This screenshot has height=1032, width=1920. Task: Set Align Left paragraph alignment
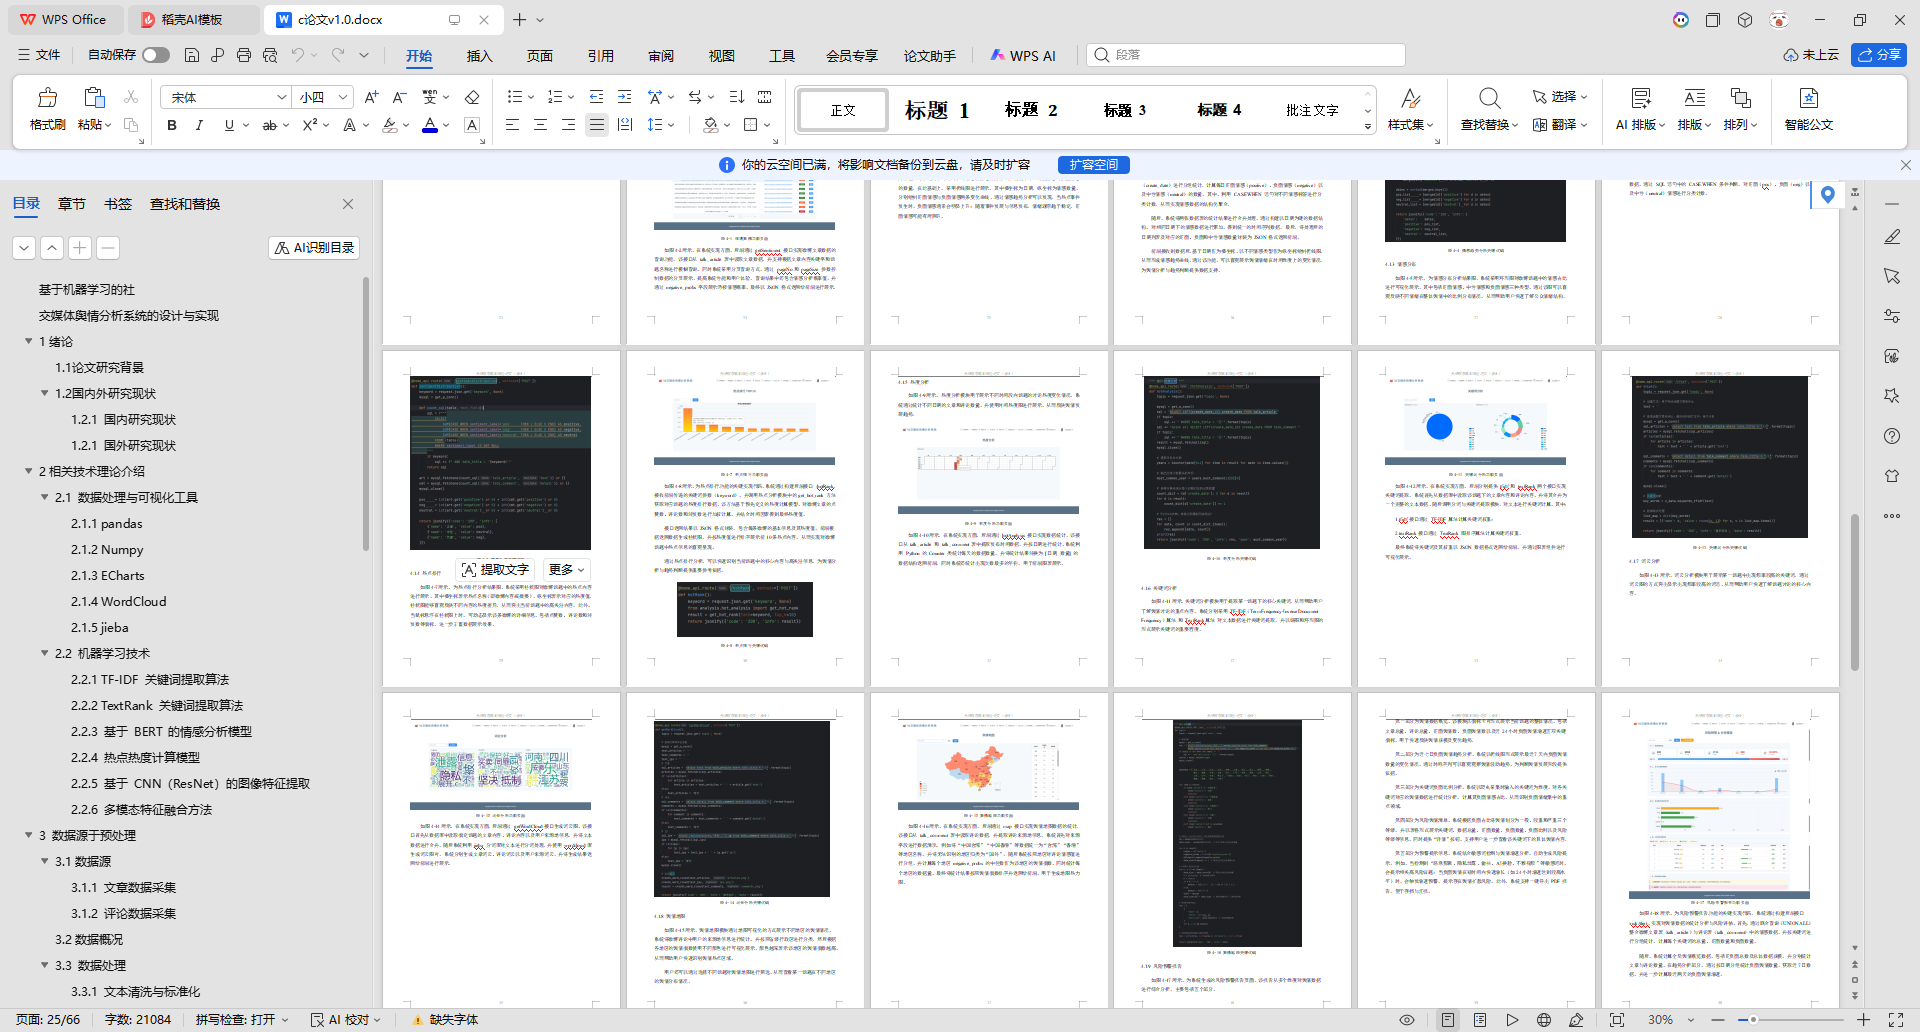[x=512, y=125]
